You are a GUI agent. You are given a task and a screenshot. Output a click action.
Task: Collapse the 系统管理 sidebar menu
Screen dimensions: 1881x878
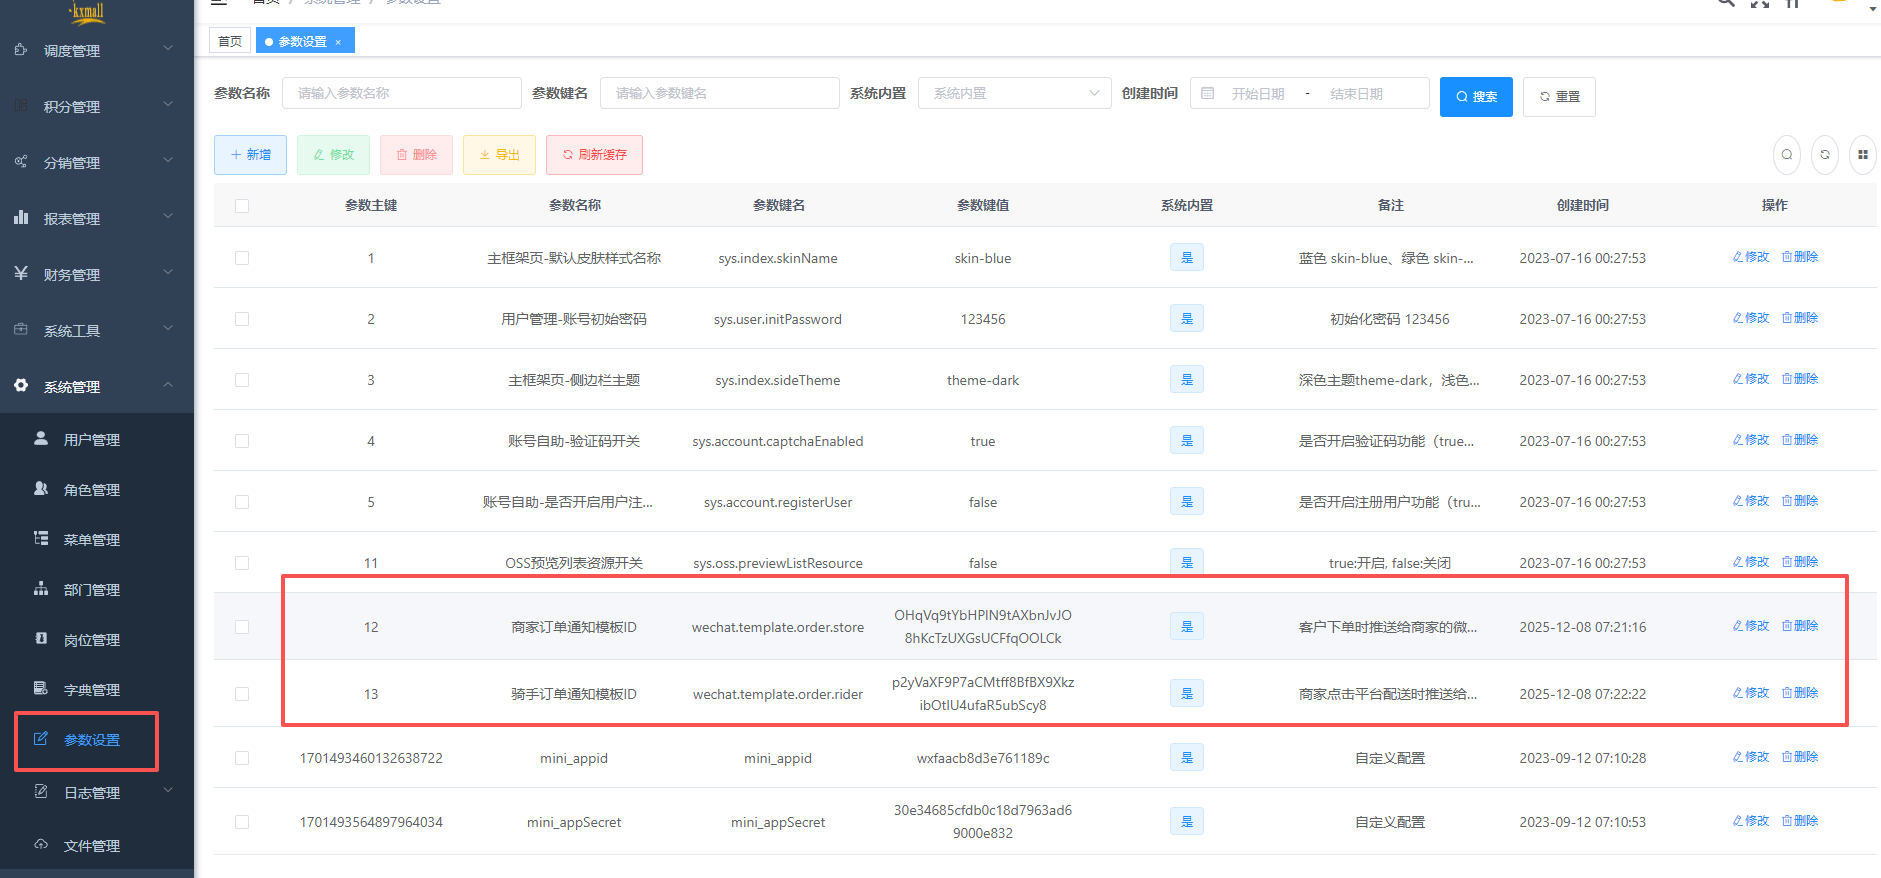click(x=97, y=386)
